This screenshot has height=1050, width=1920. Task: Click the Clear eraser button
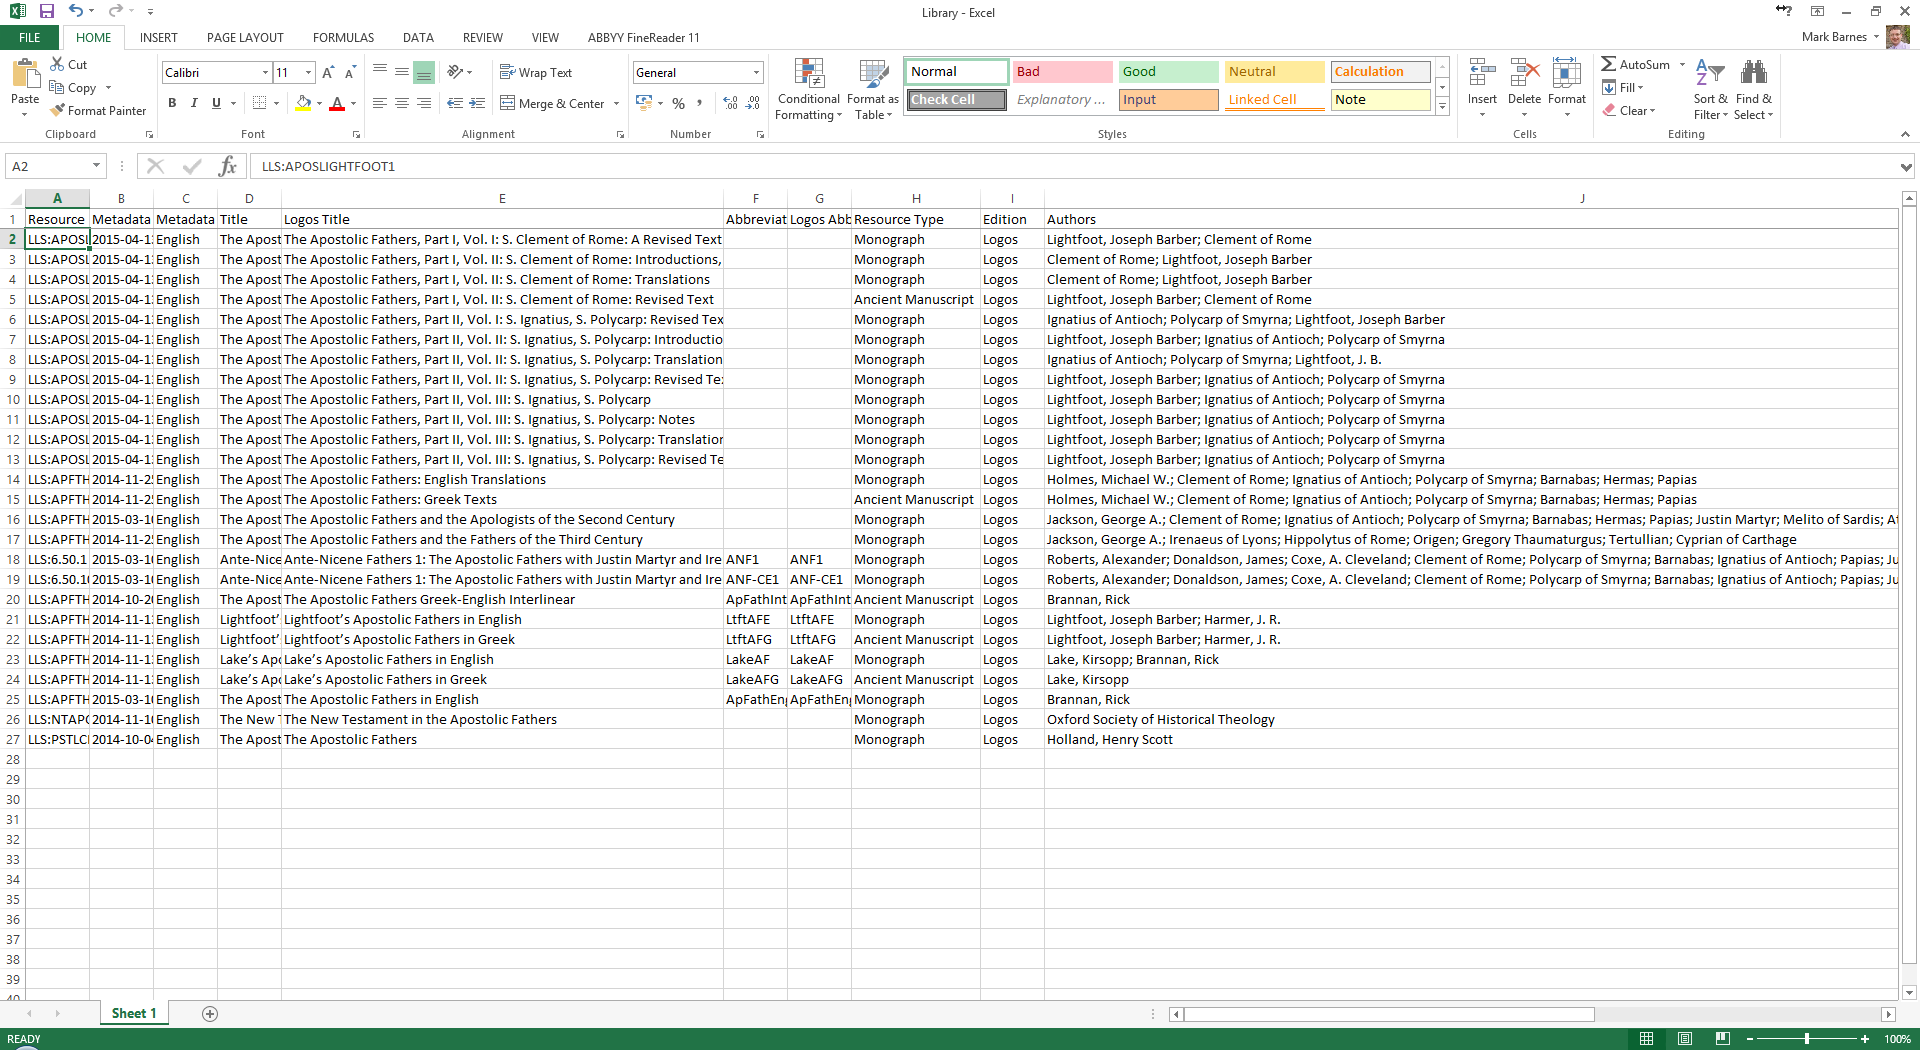(x=1628, y=111)
